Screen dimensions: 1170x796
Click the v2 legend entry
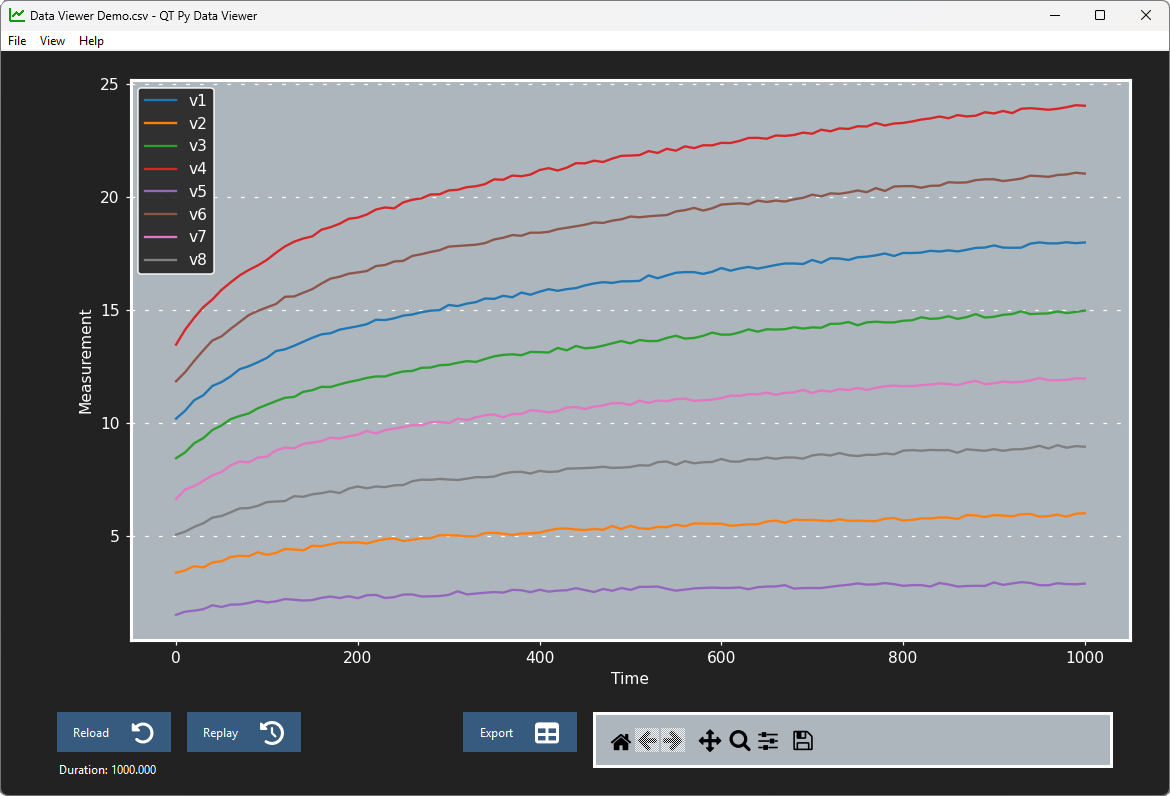[175, 123]
